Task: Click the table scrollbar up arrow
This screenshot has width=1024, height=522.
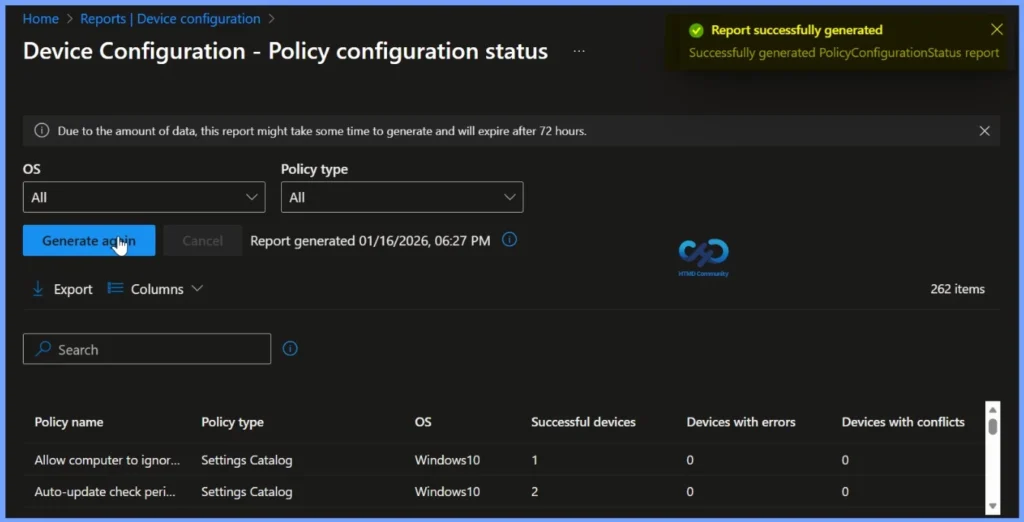Action: [x=993, y=410]
